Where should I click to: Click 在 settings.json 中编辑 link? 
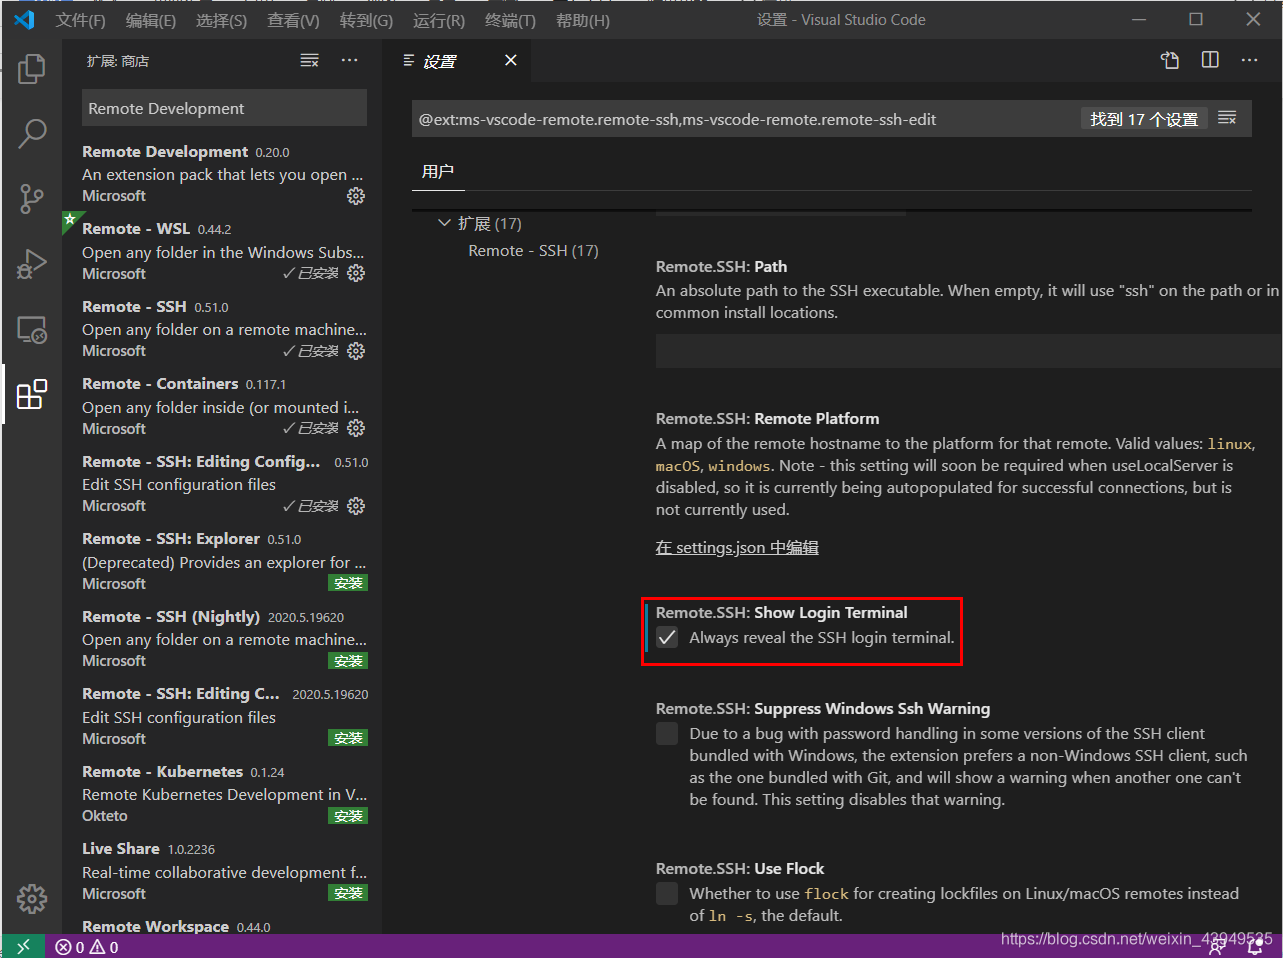tap(737, 548)
